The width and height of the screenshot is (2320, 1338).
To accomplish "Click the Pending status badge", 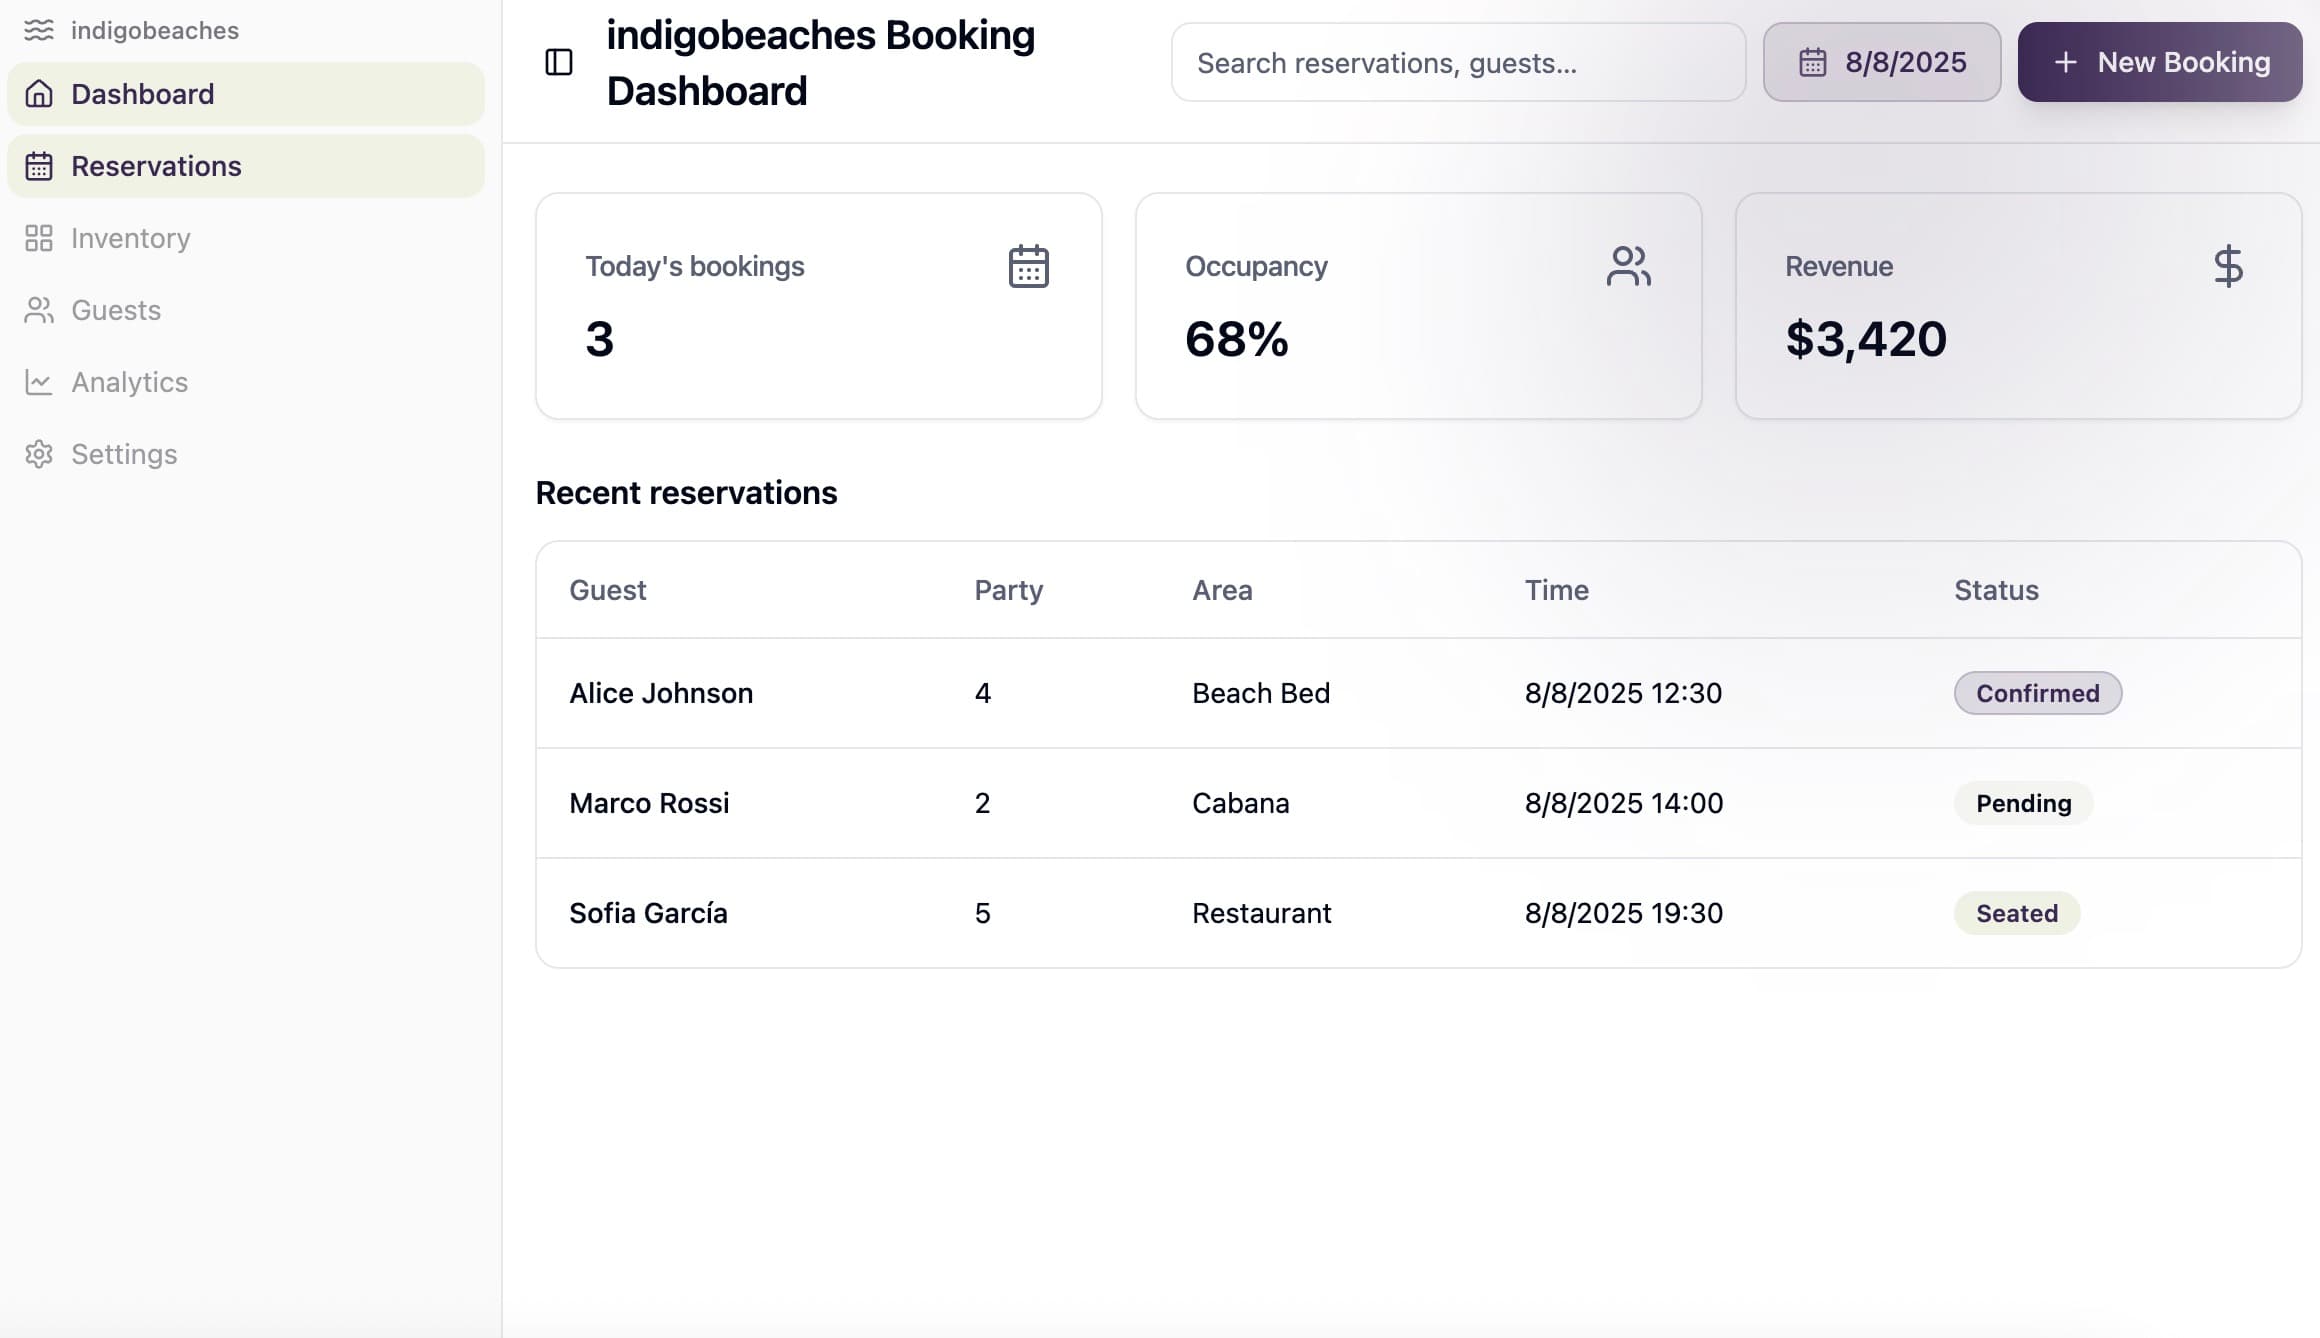I will tap(2023, 803).
